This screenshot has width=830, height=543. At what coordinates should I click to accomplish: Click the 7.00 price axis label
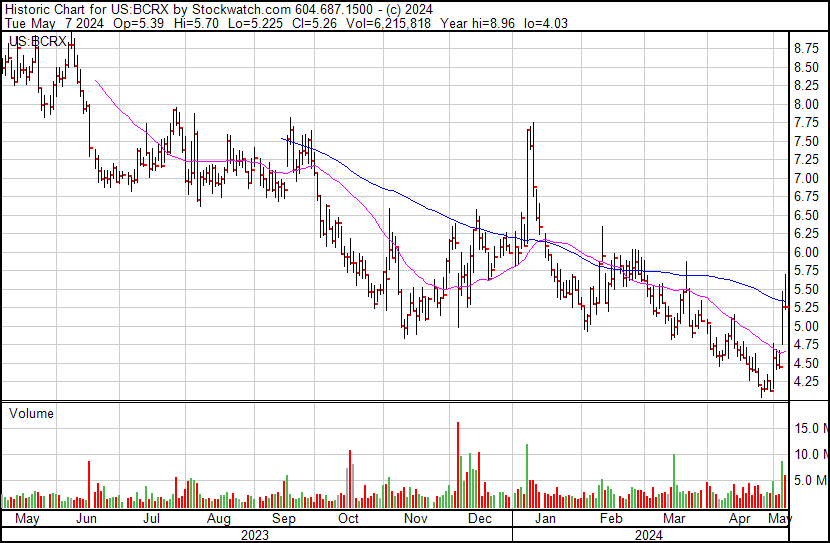(807, 178)
